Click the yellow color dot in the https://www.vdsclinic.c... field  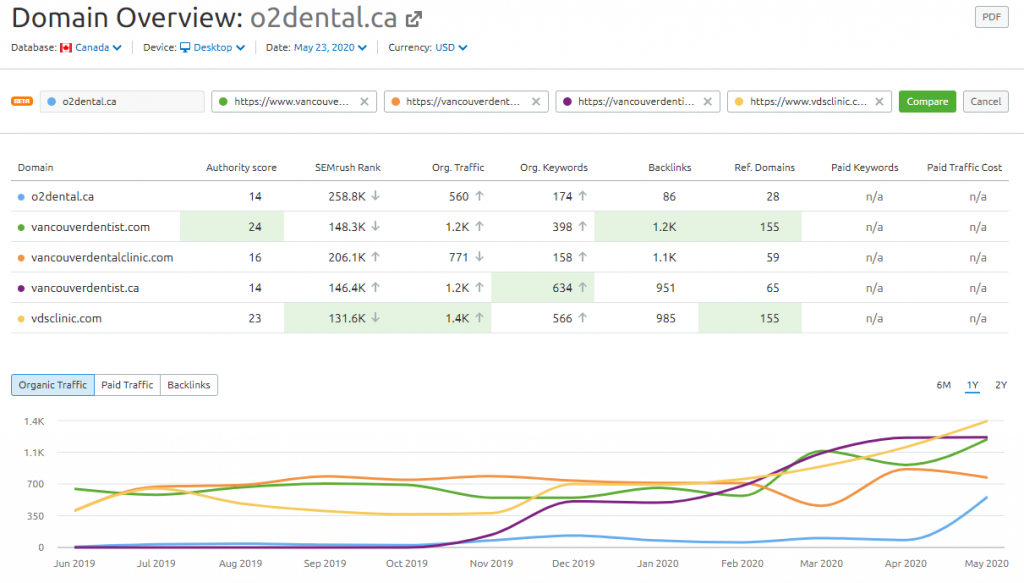[x=739, y=101]
